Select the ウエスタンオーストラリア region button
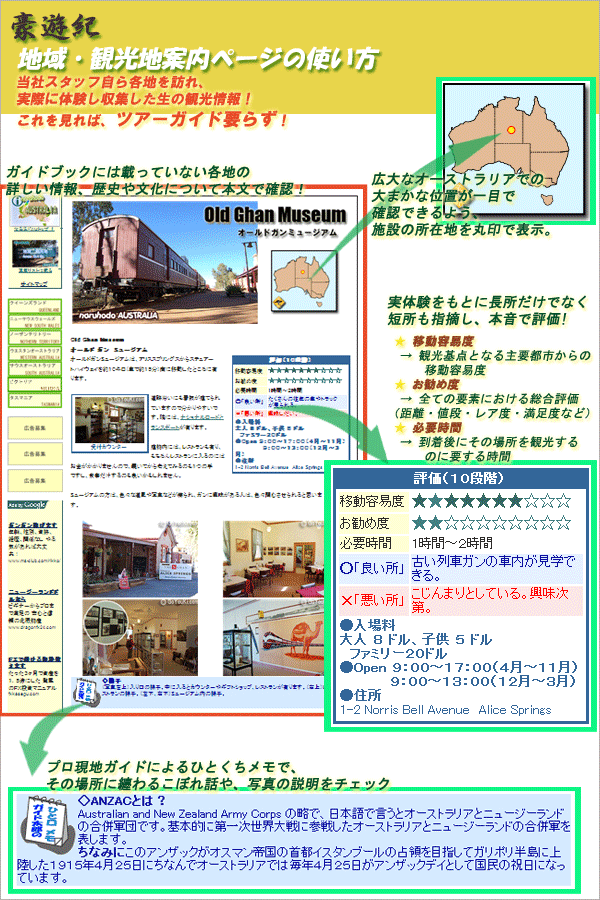Viewport: 600px width, 900px height. (x=34, y=353)
